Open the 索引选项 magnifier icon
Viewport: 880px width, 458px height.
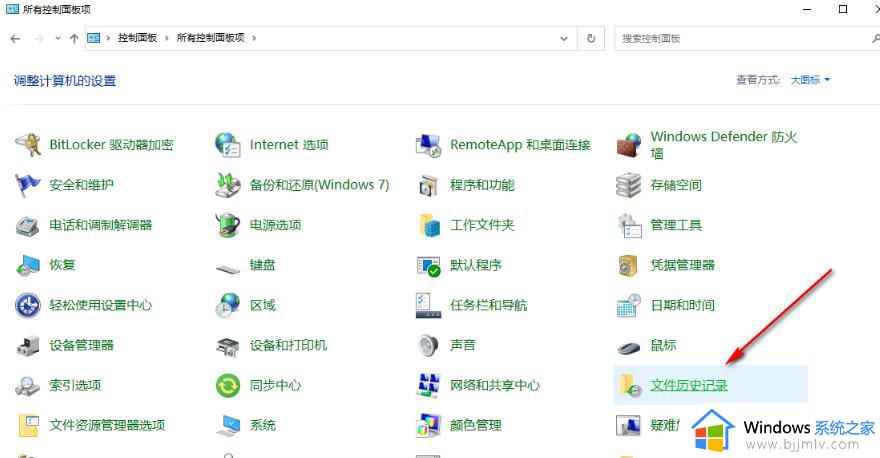pos(28,386)
